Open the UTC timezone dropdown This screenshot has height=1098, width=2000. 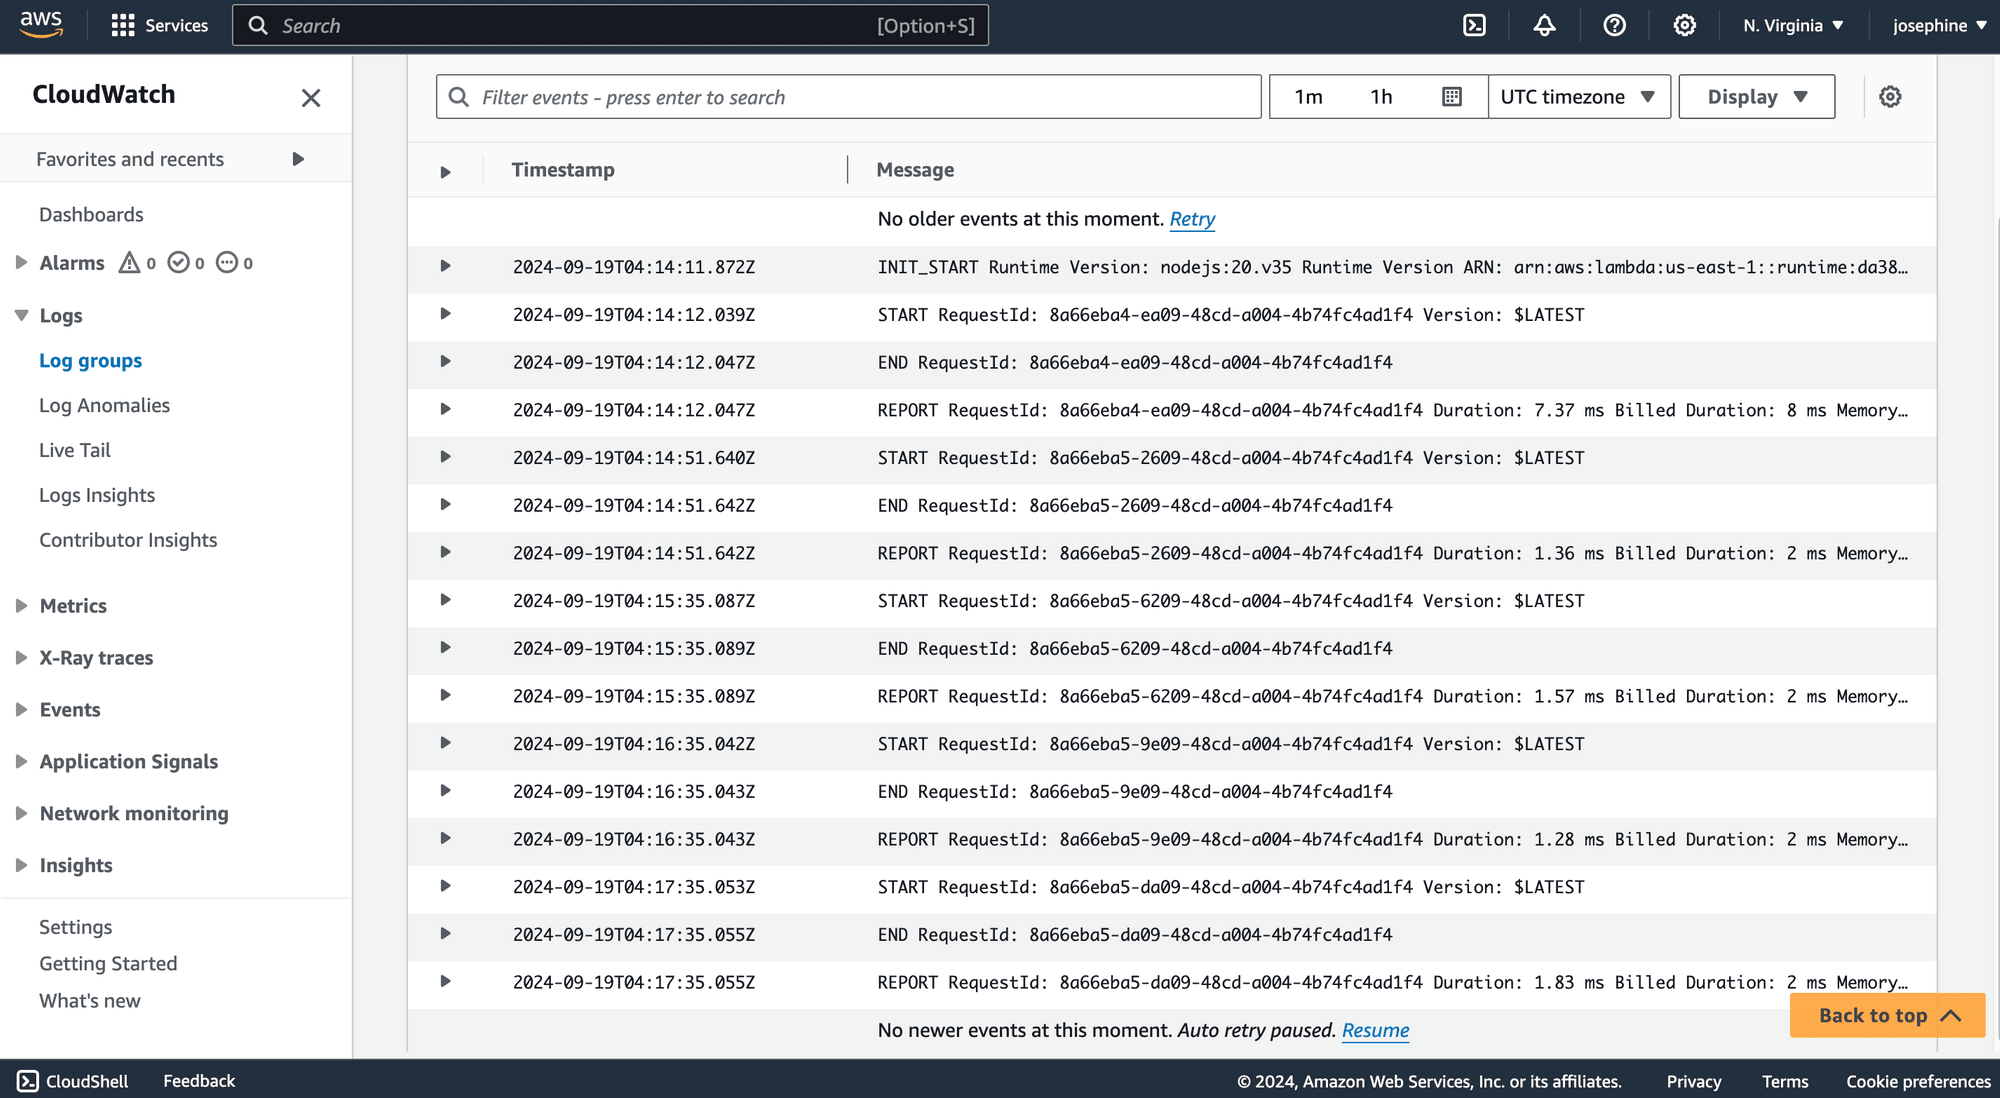click(1579, 97)
